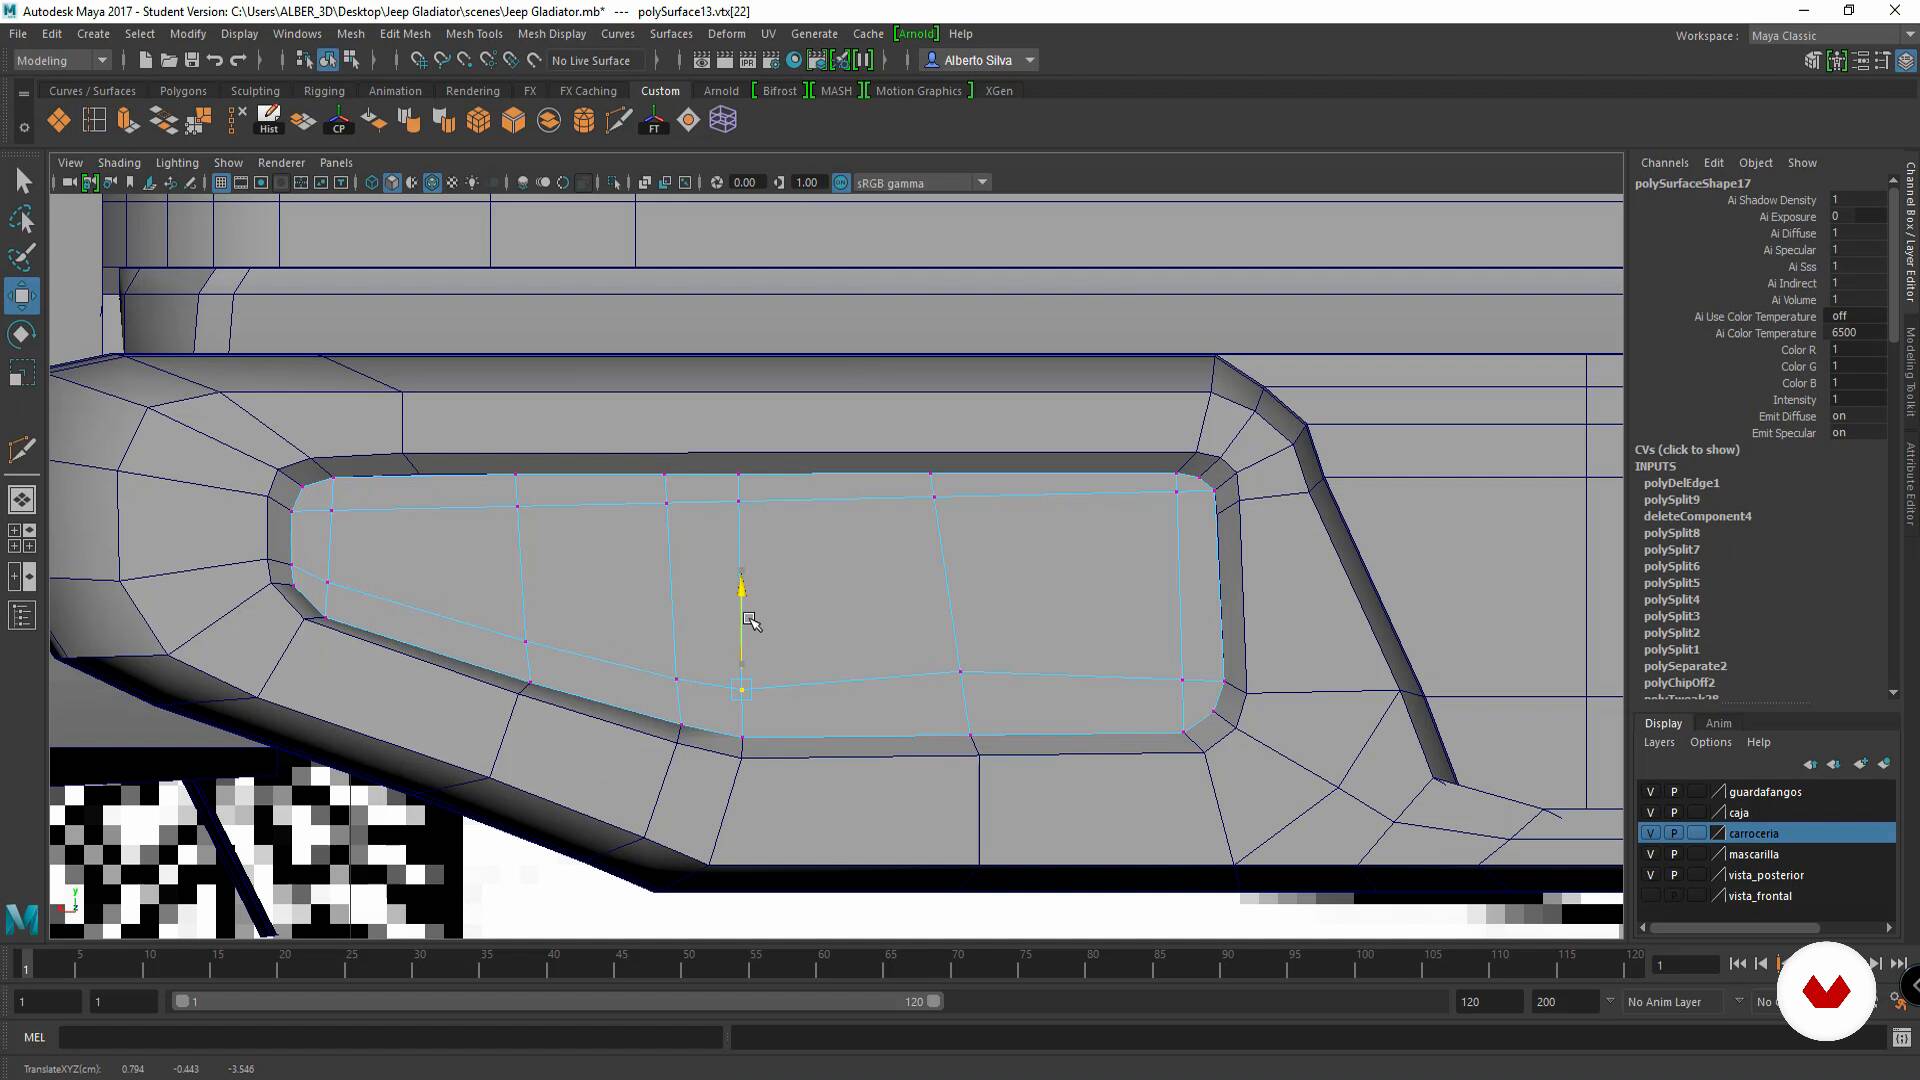
Task: Toggle use all lights bulb icon
Action: pos(472,183)
